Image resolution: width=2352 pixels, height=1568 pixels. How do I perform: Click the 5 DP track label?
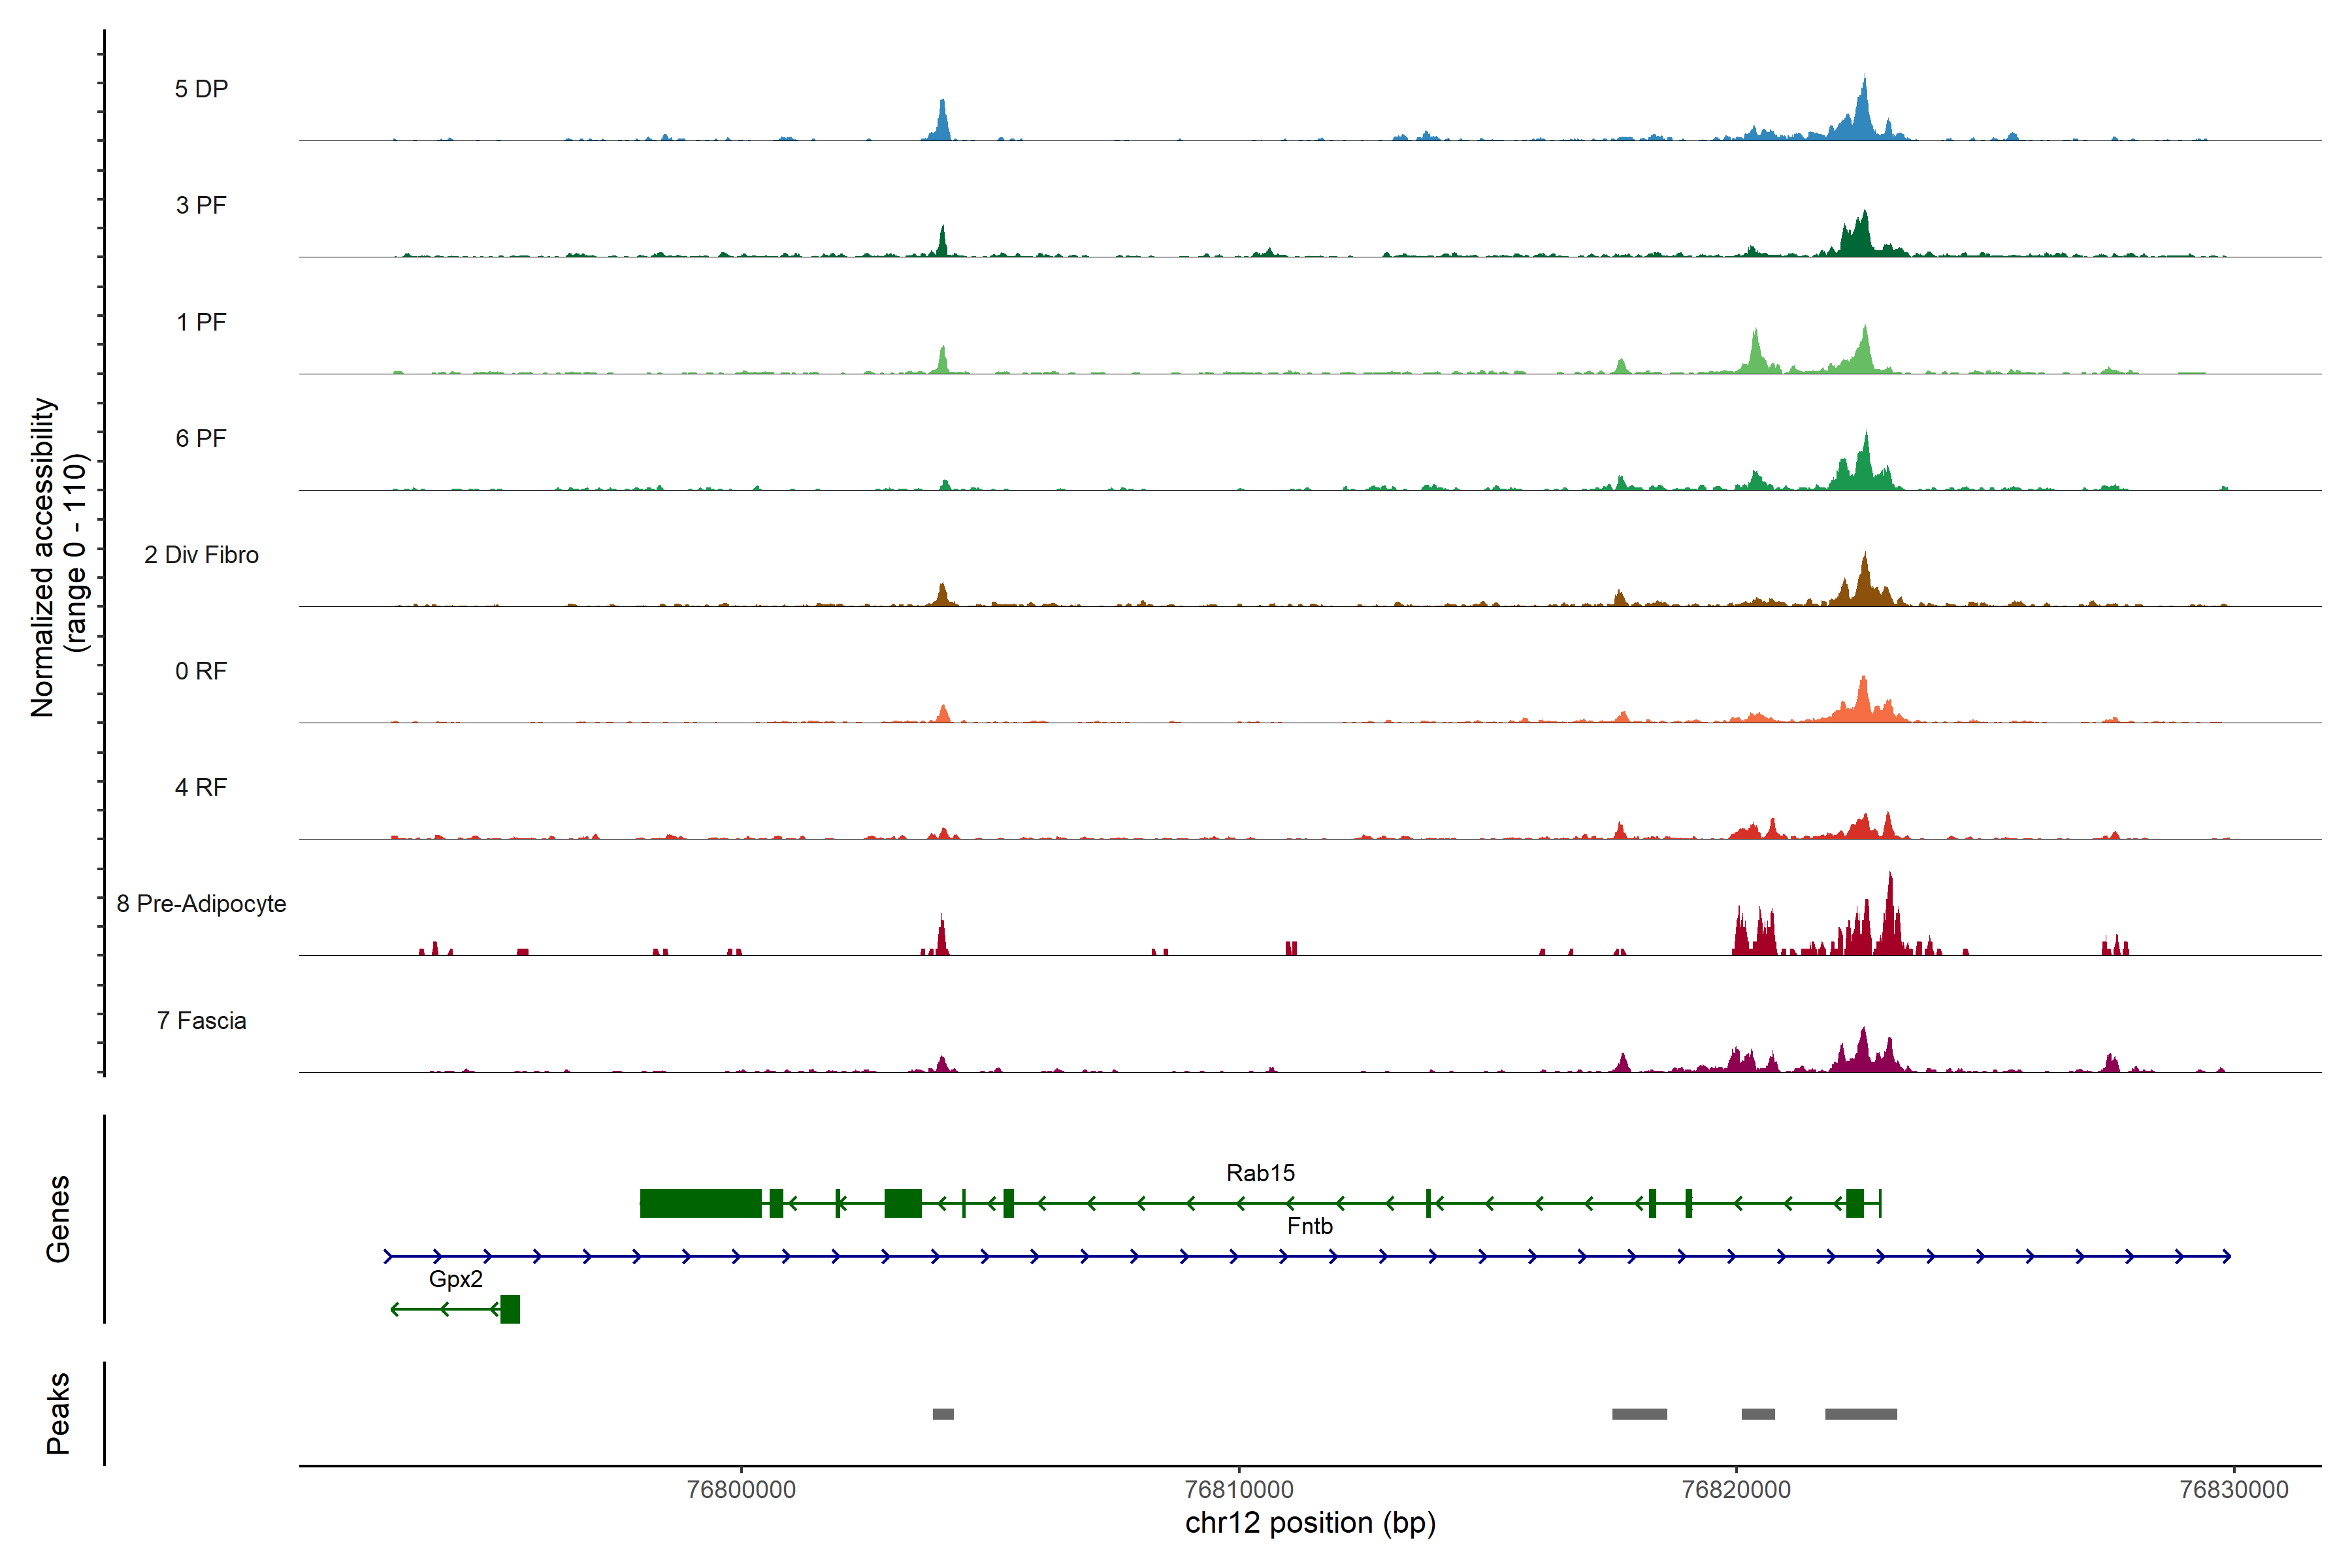(x=201, y=89)
